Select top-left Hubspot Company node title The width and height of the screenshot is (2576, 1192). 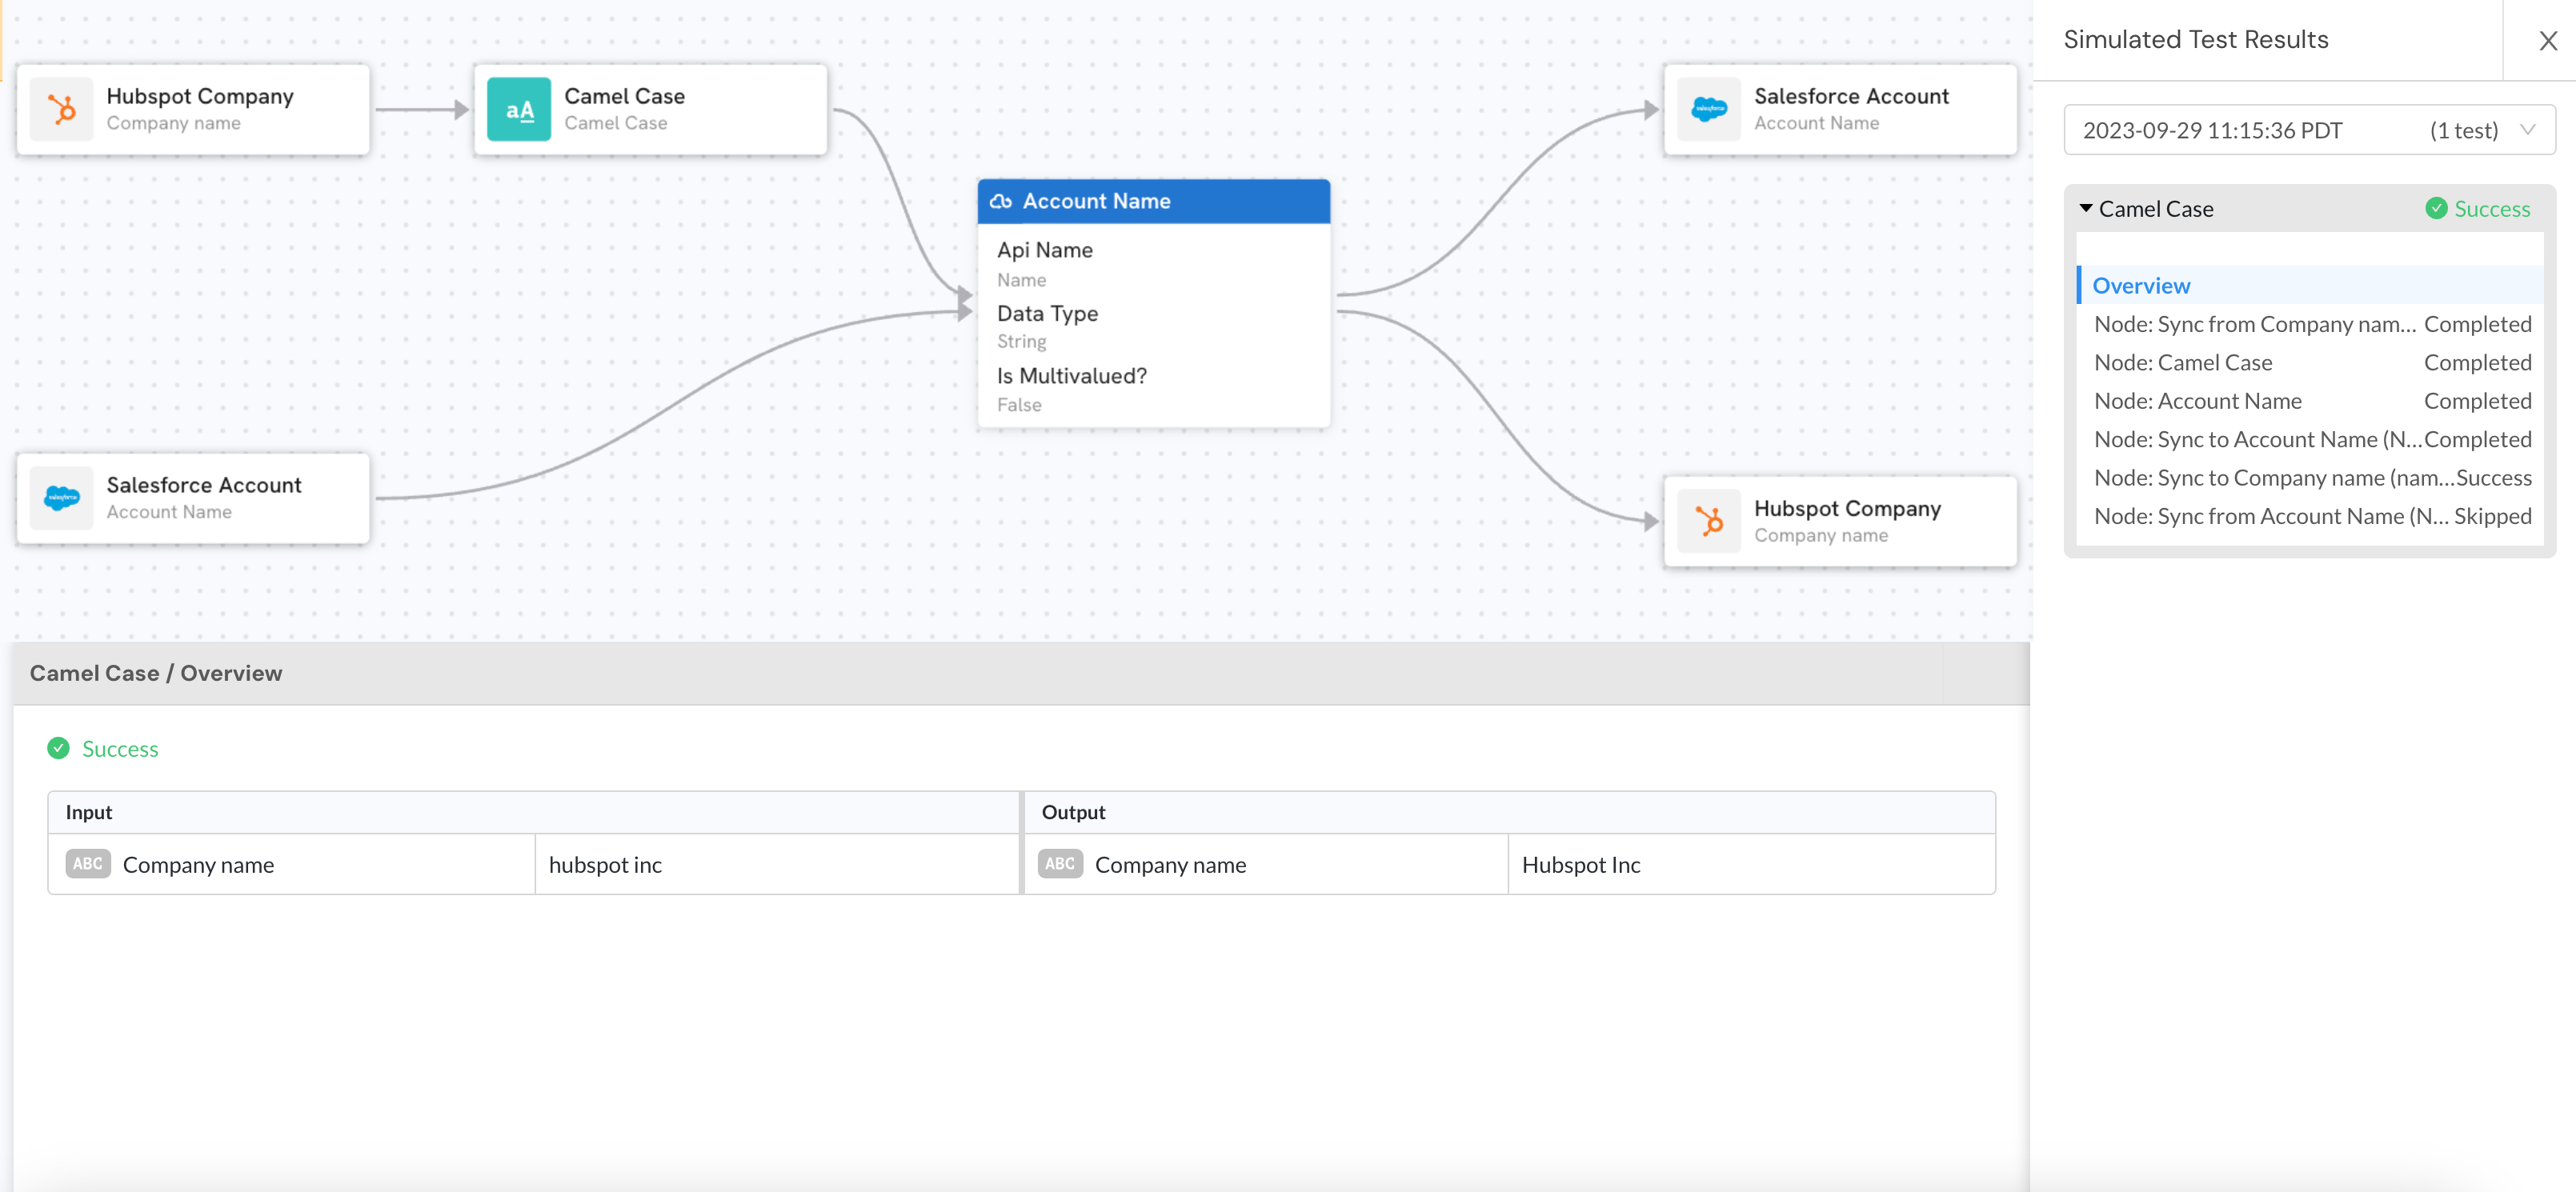[200, 96]
